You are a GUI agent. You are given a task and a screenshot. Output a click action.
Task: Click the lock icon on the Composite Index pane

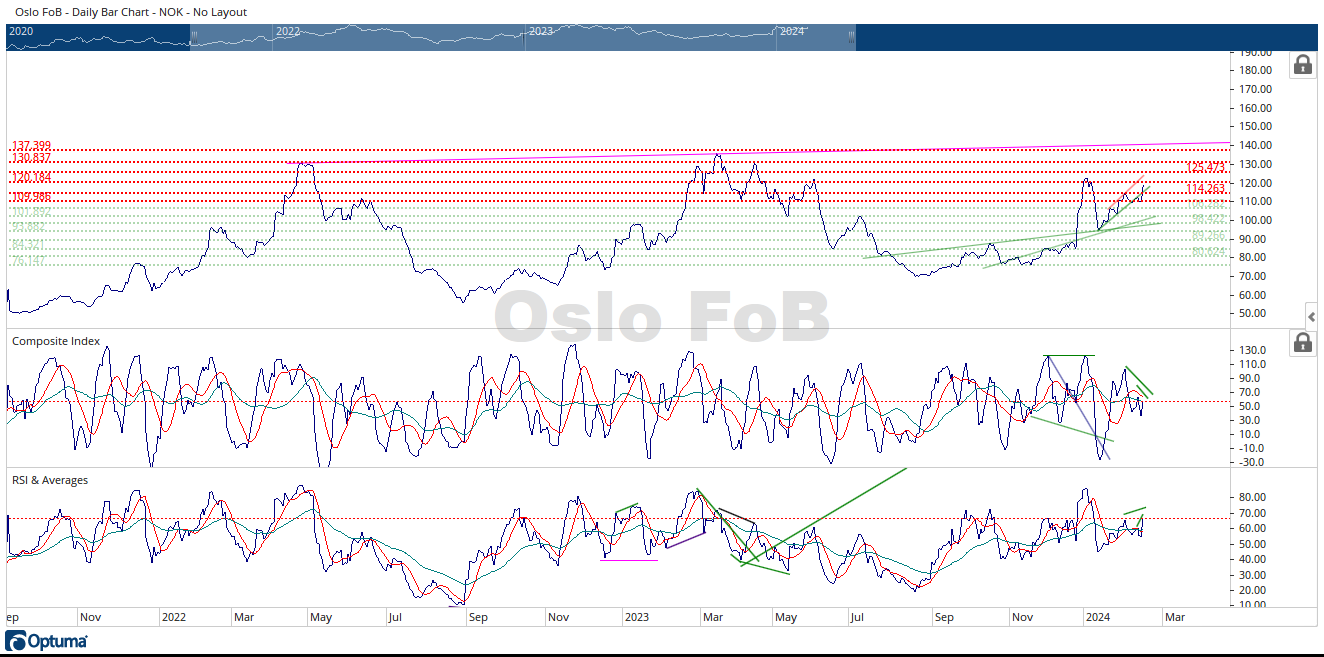click(1302, 343)
